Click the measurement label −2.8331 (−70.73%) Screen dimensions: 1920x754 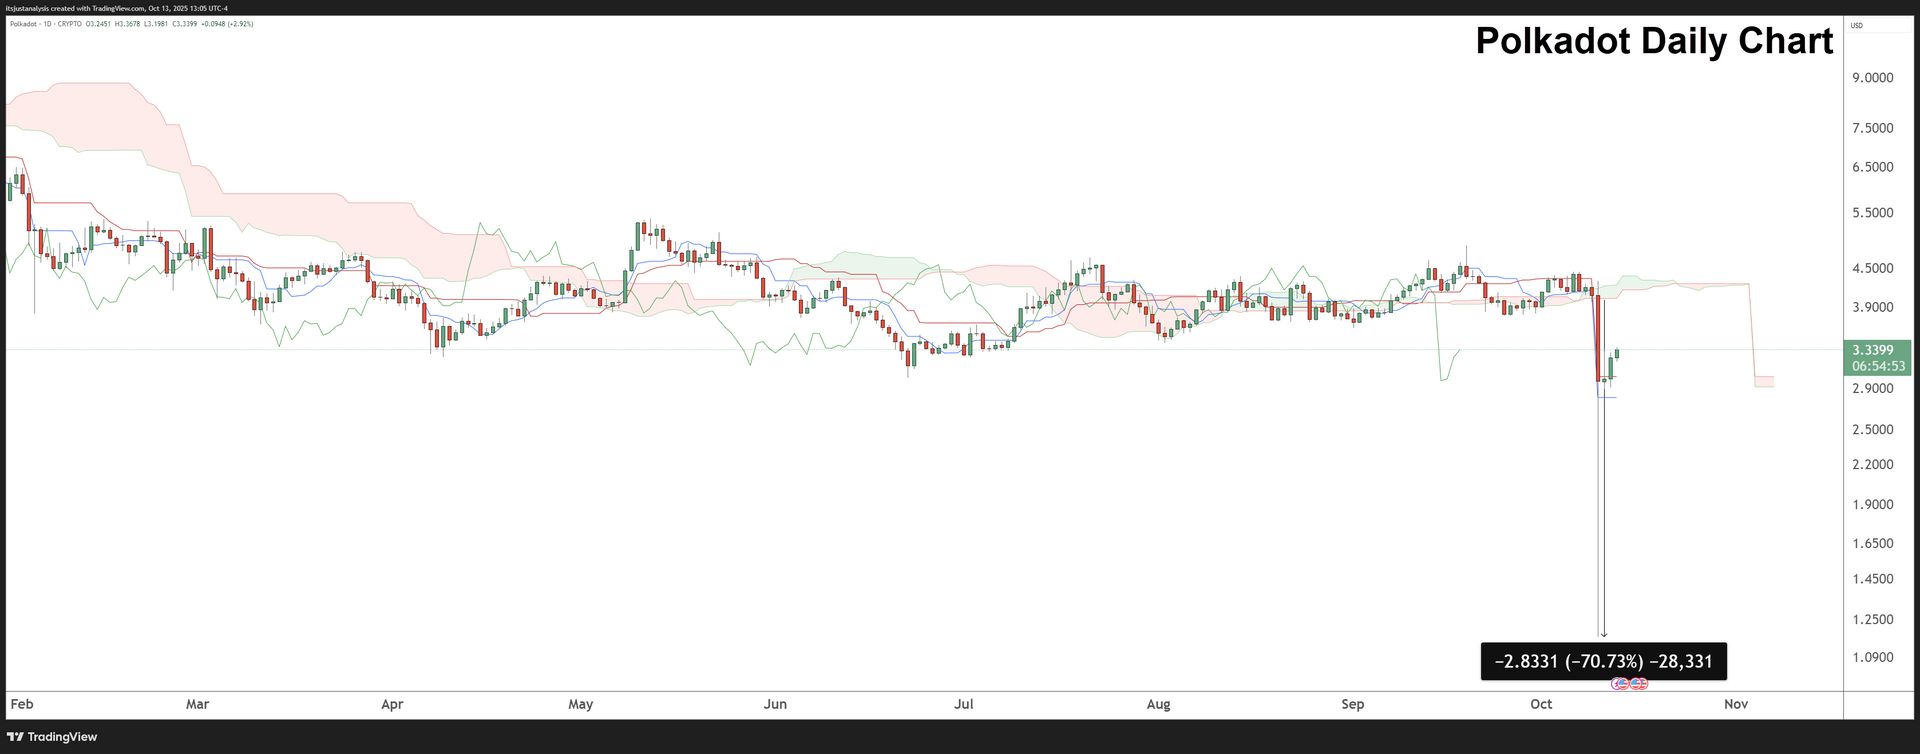(x=1603, y=661)
